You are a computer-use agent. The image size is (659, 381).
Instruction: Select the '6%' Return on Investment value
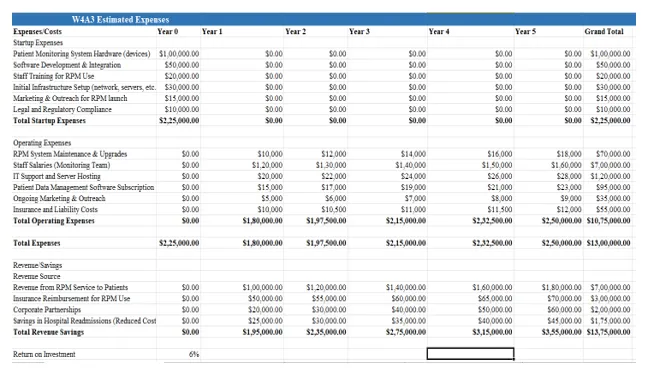coord(194,354)
